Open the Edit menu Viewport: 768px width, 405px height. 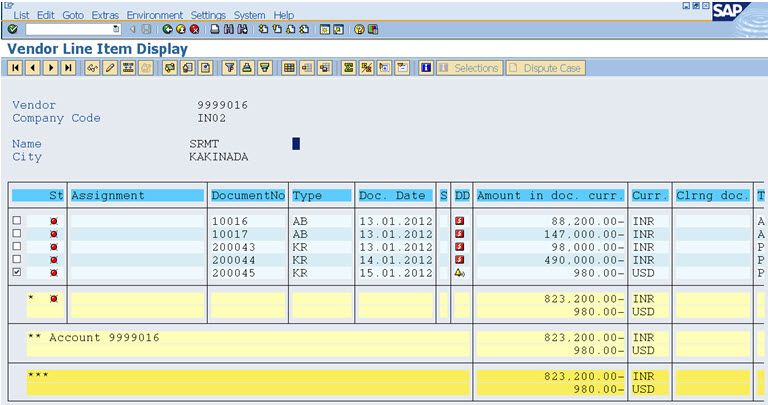point(46,15)
